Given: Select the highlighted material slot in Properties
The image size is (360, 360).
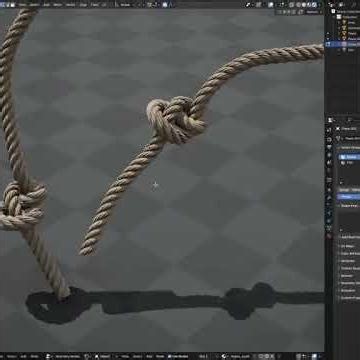Looking at the screenshot, I should 349,157.
